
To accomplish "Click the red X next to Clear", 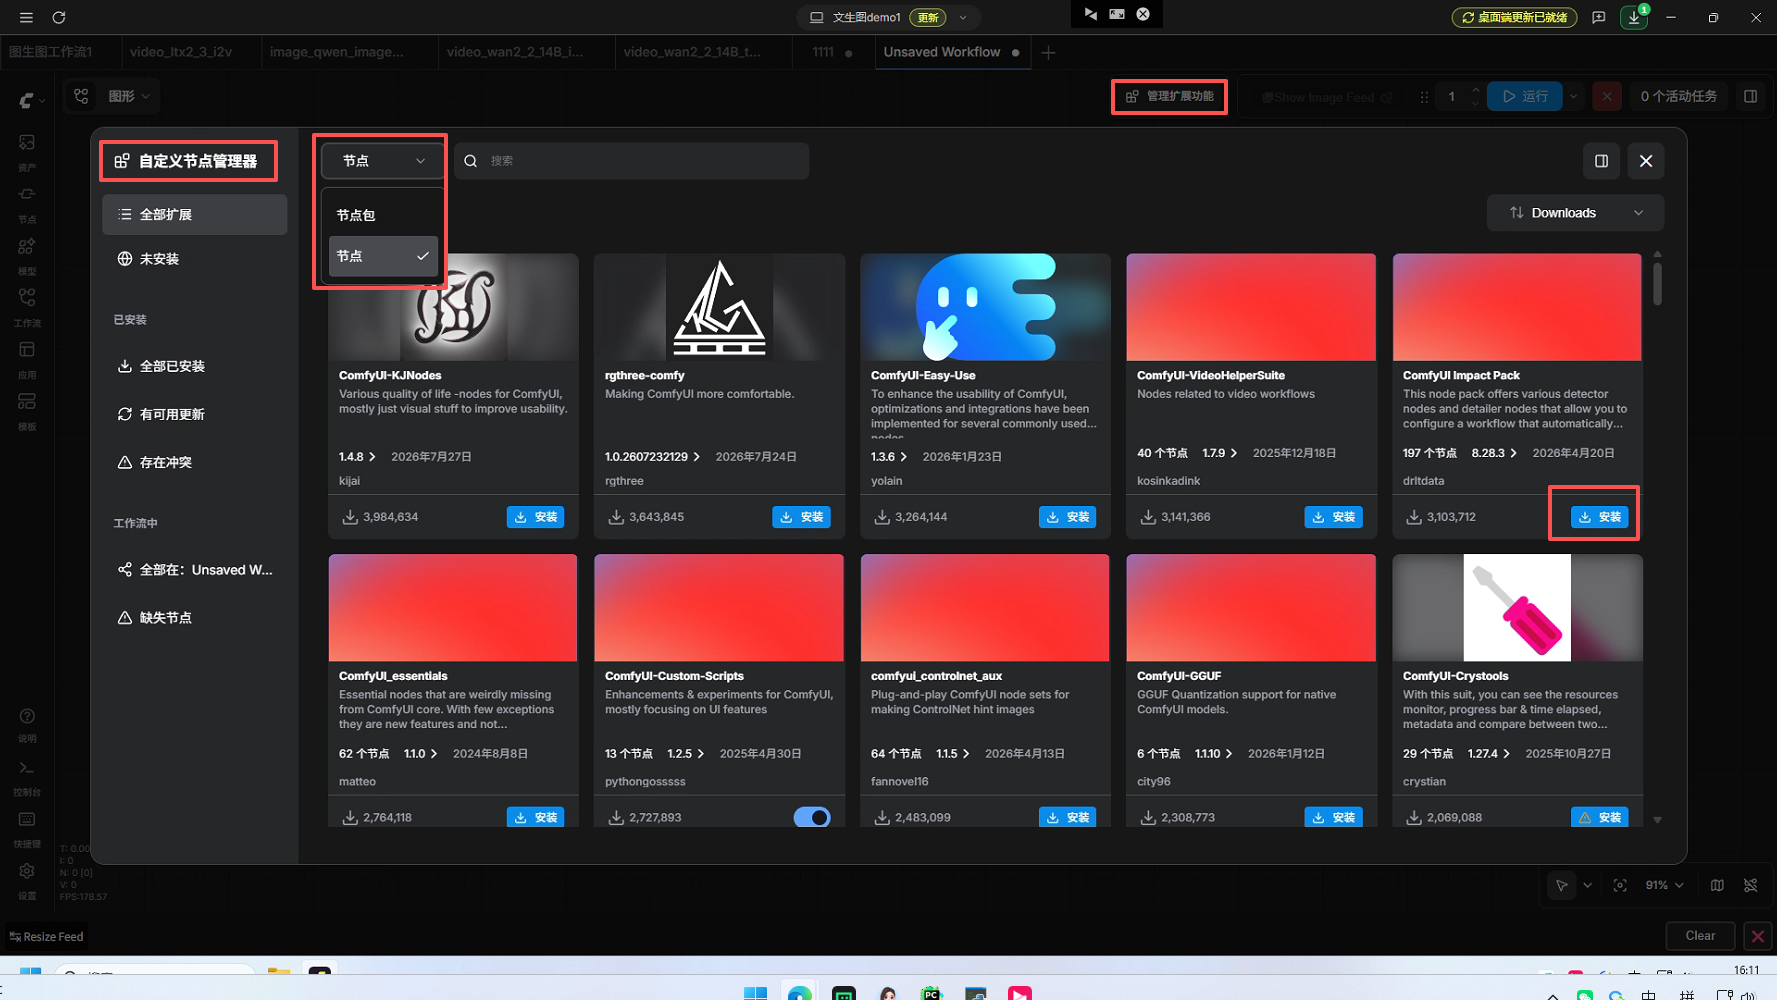I will [x=1757, y=936].
